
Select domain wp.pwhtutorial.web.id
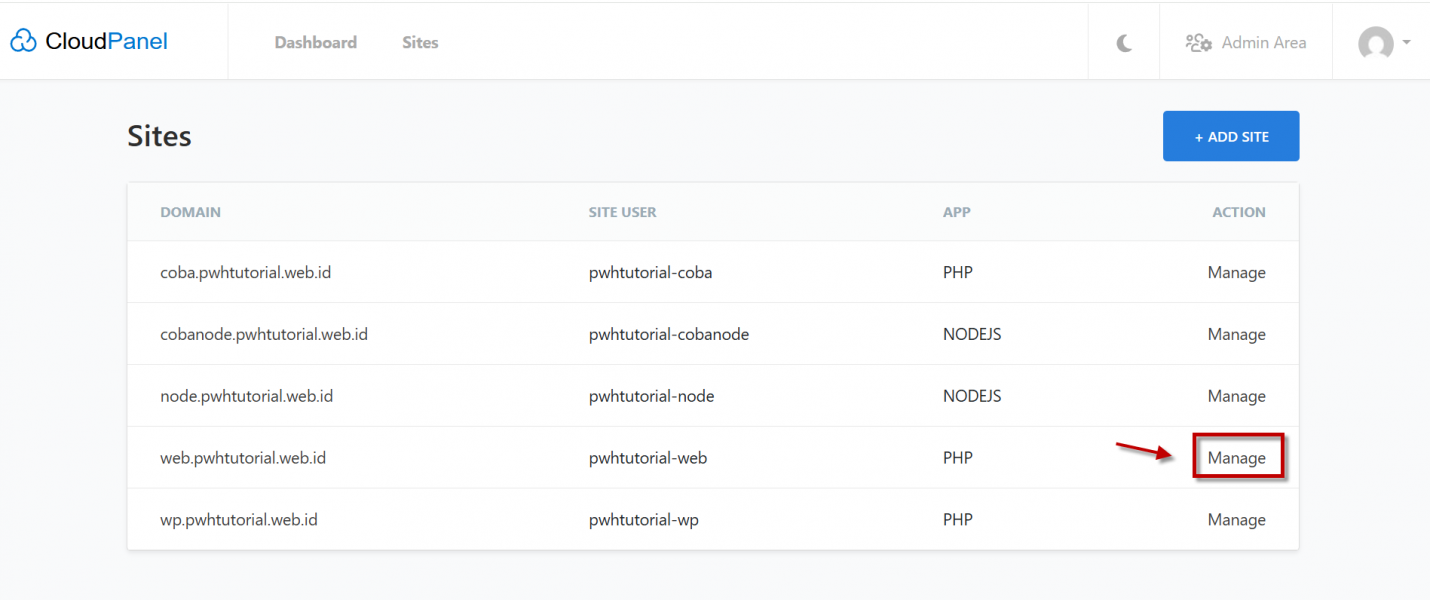click(x=239, y=520)
